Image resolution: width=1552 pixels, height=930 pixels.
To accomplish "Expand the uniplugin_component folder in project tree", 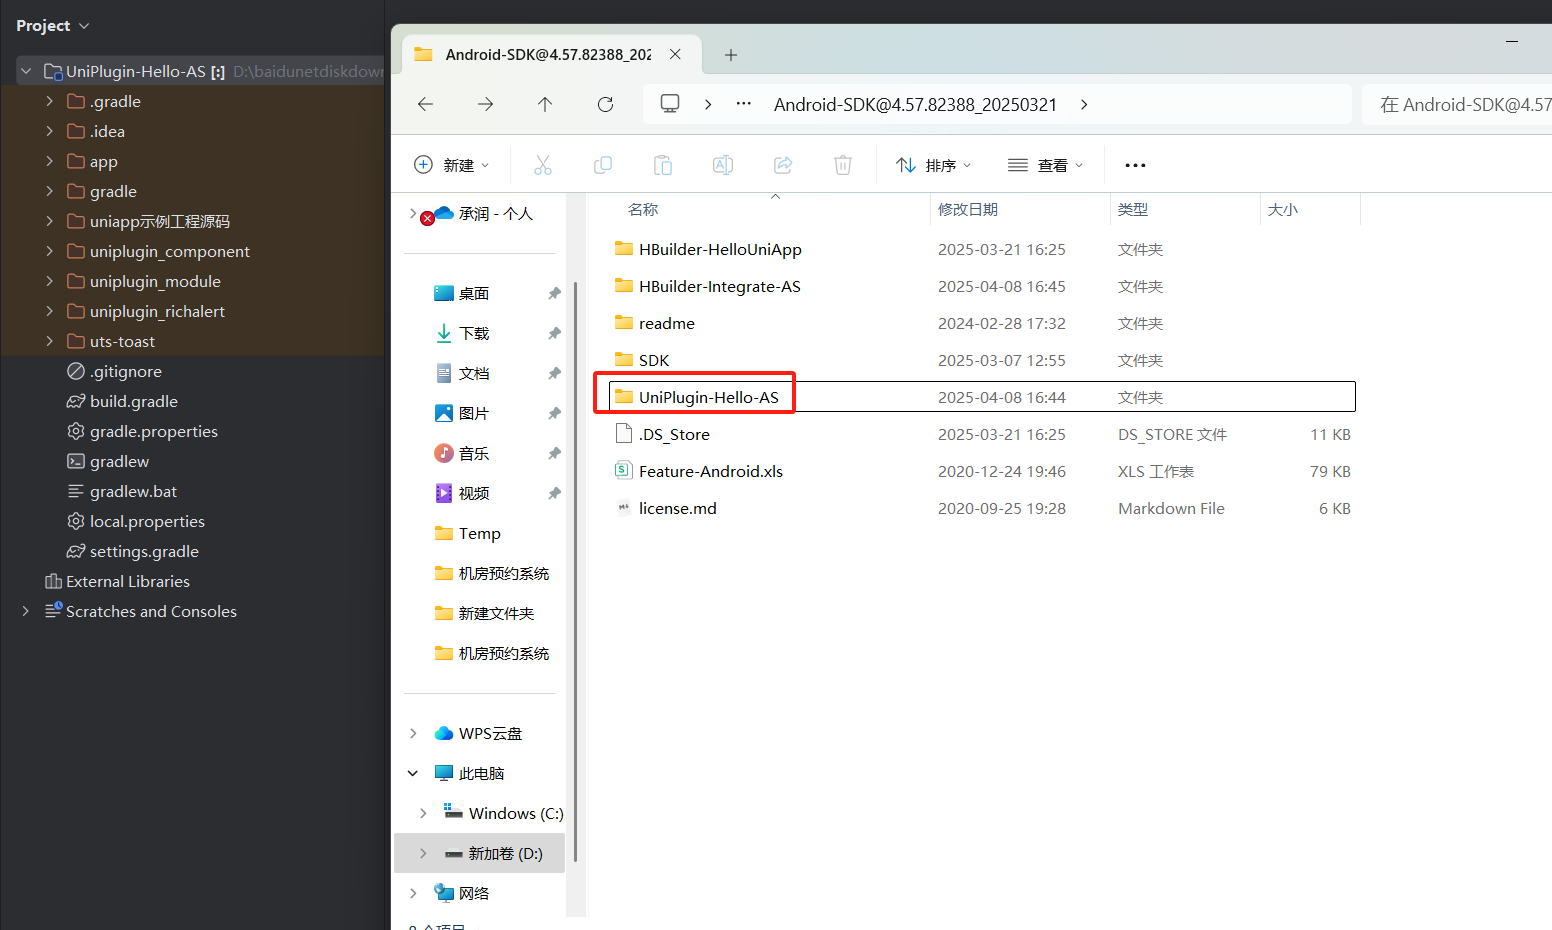I will 50,251.
